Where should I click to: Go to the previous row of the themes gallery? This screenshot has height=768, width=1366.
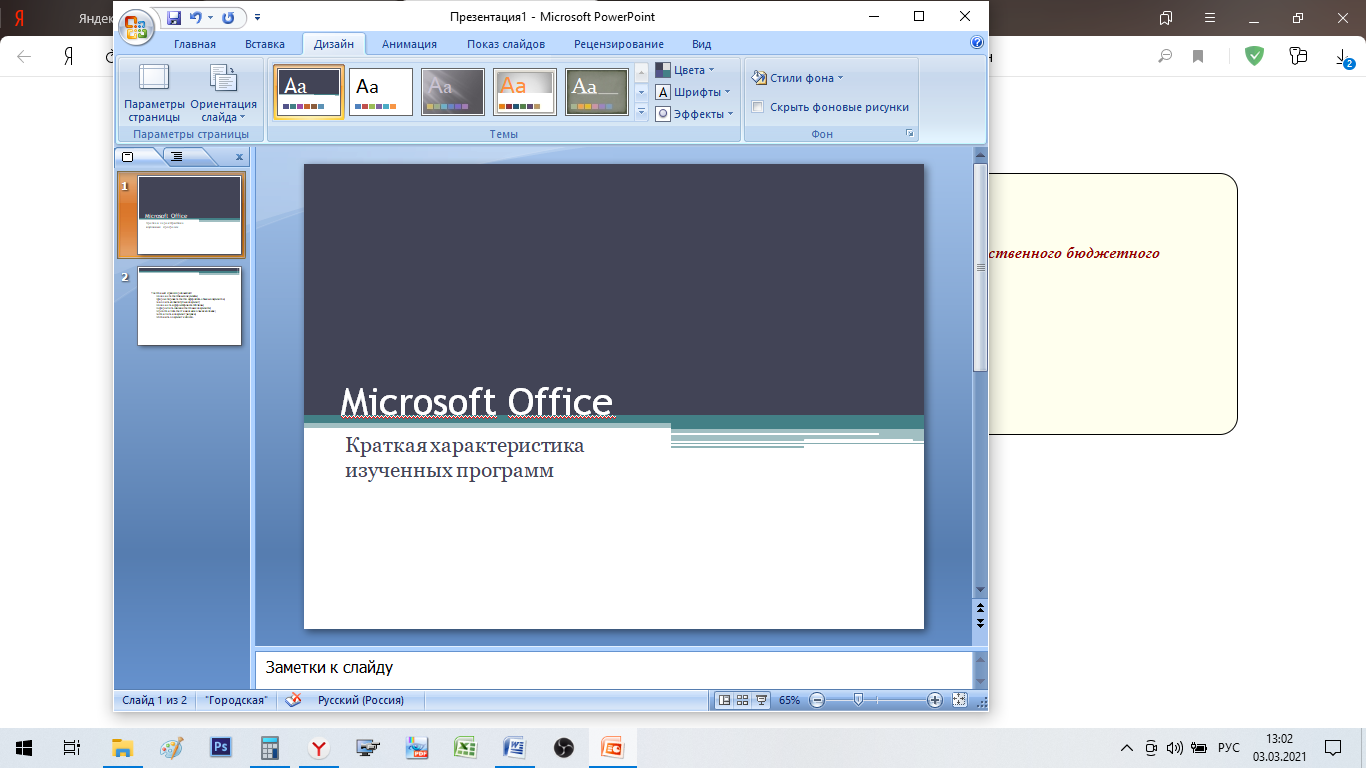point(642,74)
